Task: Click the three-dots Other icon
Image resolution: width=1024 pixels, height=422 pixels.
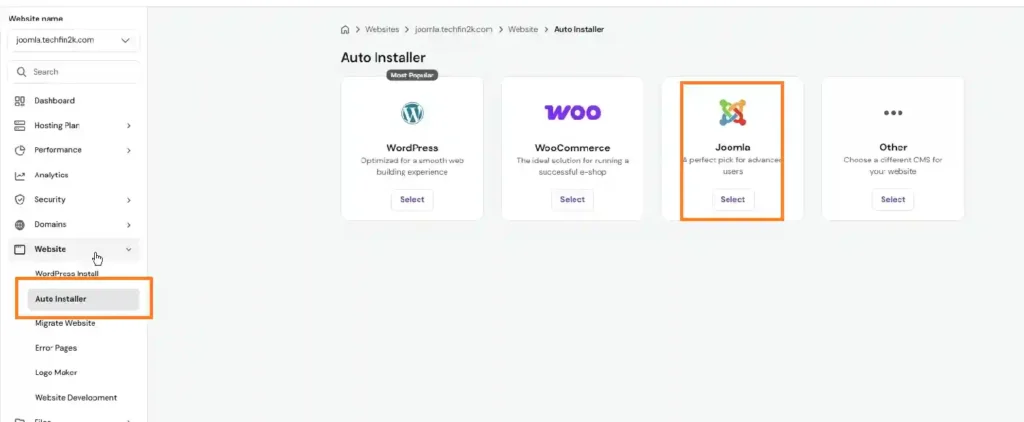Action: 892,112
